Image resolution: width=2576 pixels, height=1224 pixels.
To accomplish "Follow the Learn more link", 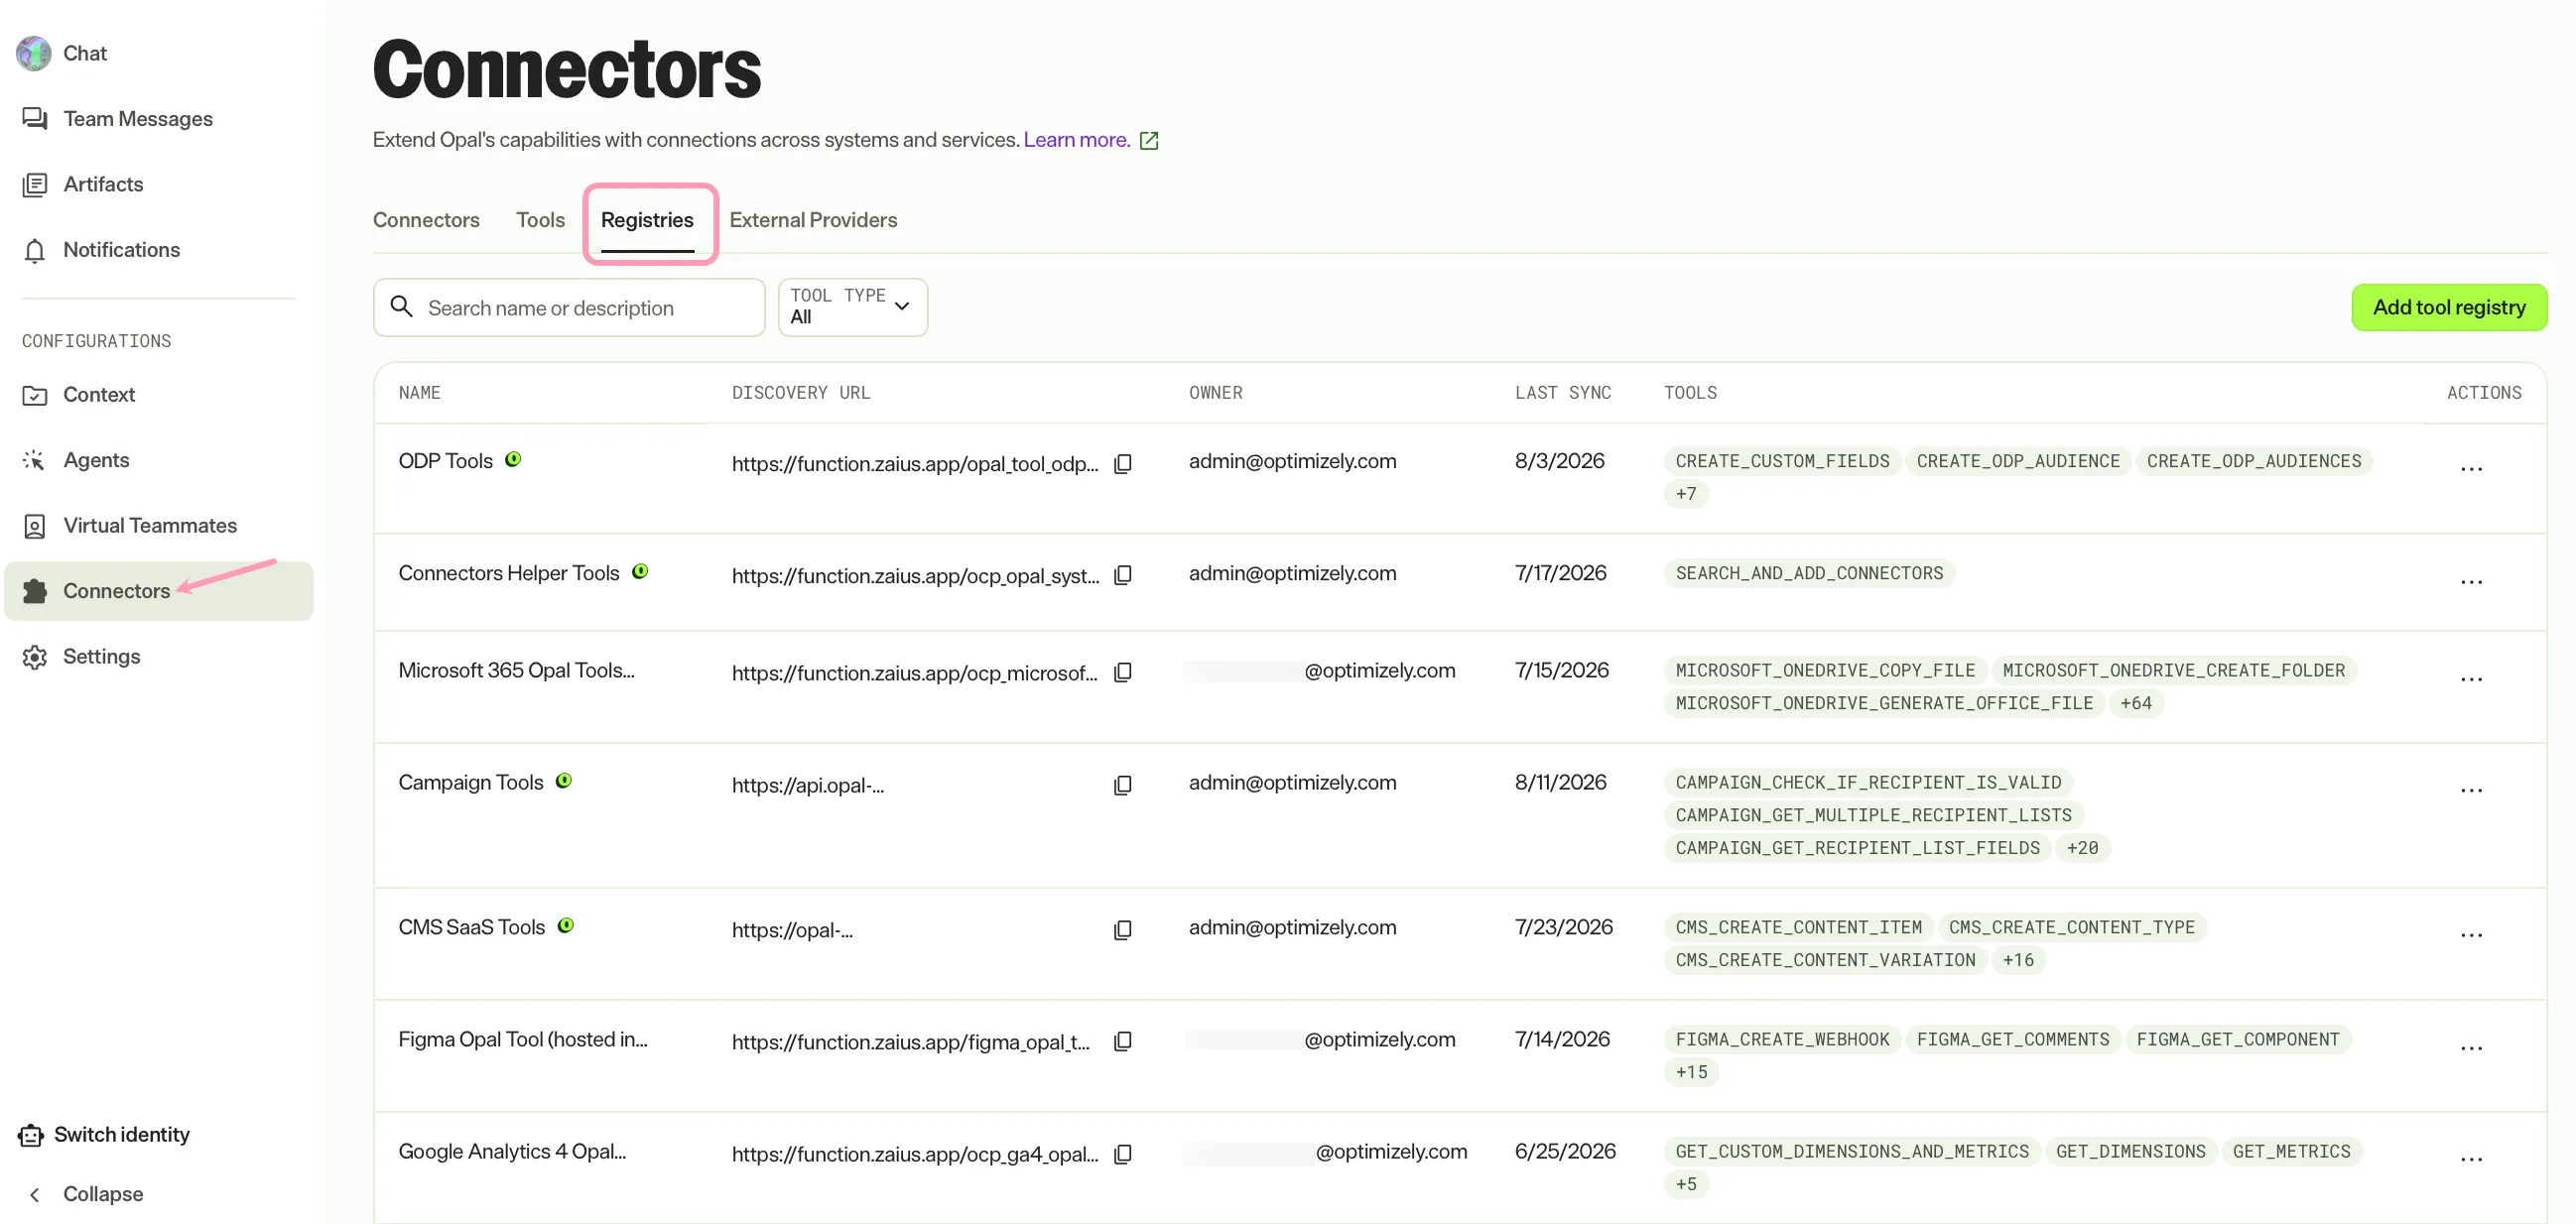I will 1076,140.
